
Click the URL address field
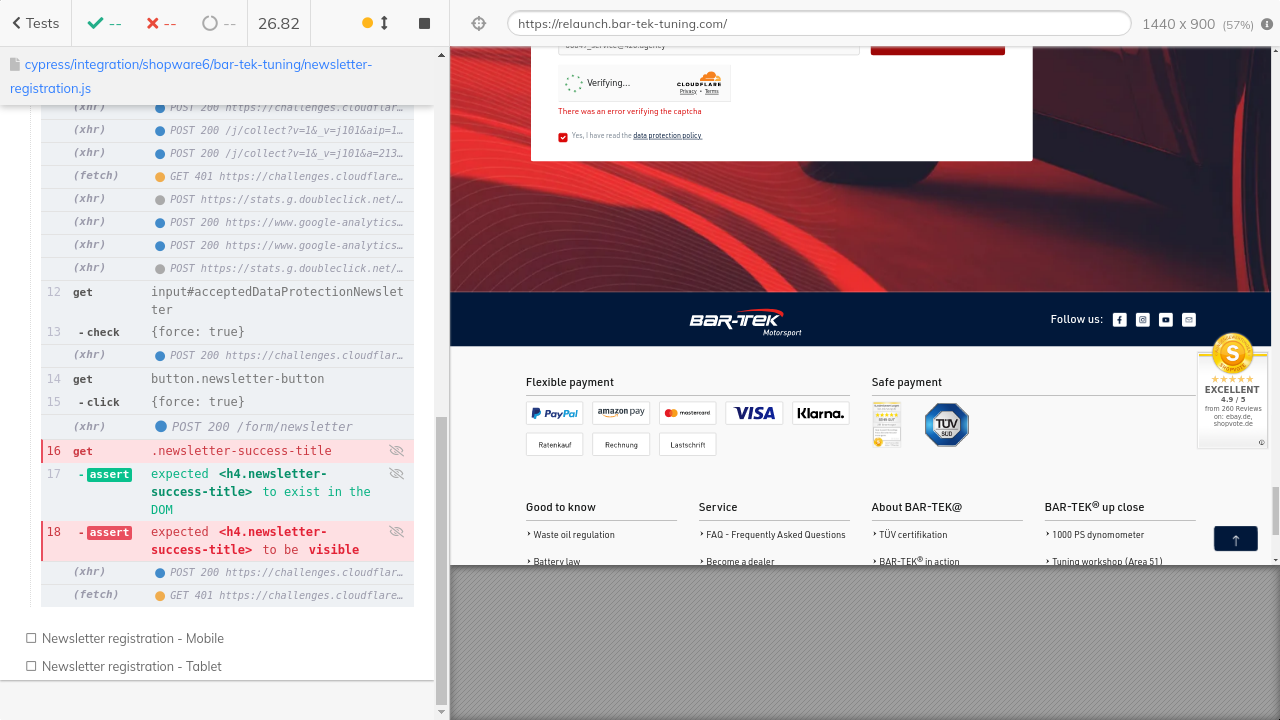tap(818, 24)
